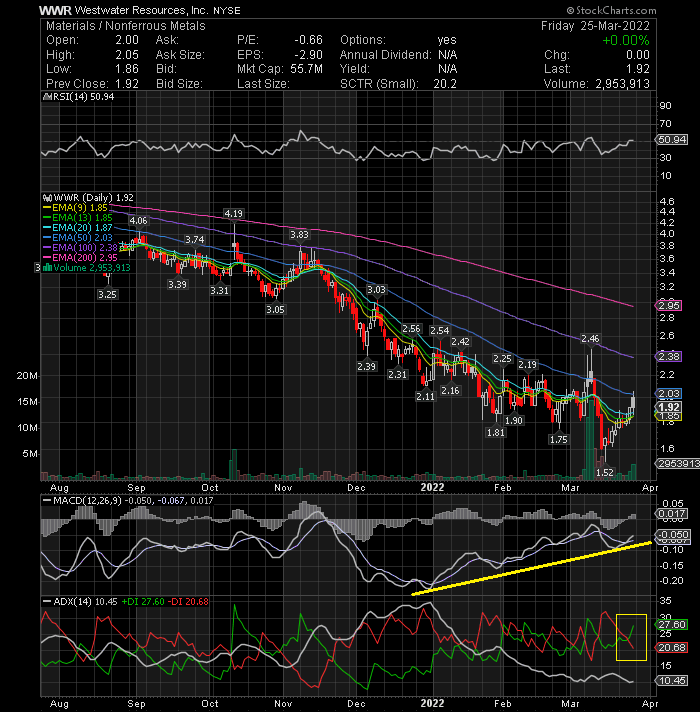Click the yellow EMA(9) 1.85 legend entry
Viewport: 700px width, 712px height.
click(x=75, y=208)
